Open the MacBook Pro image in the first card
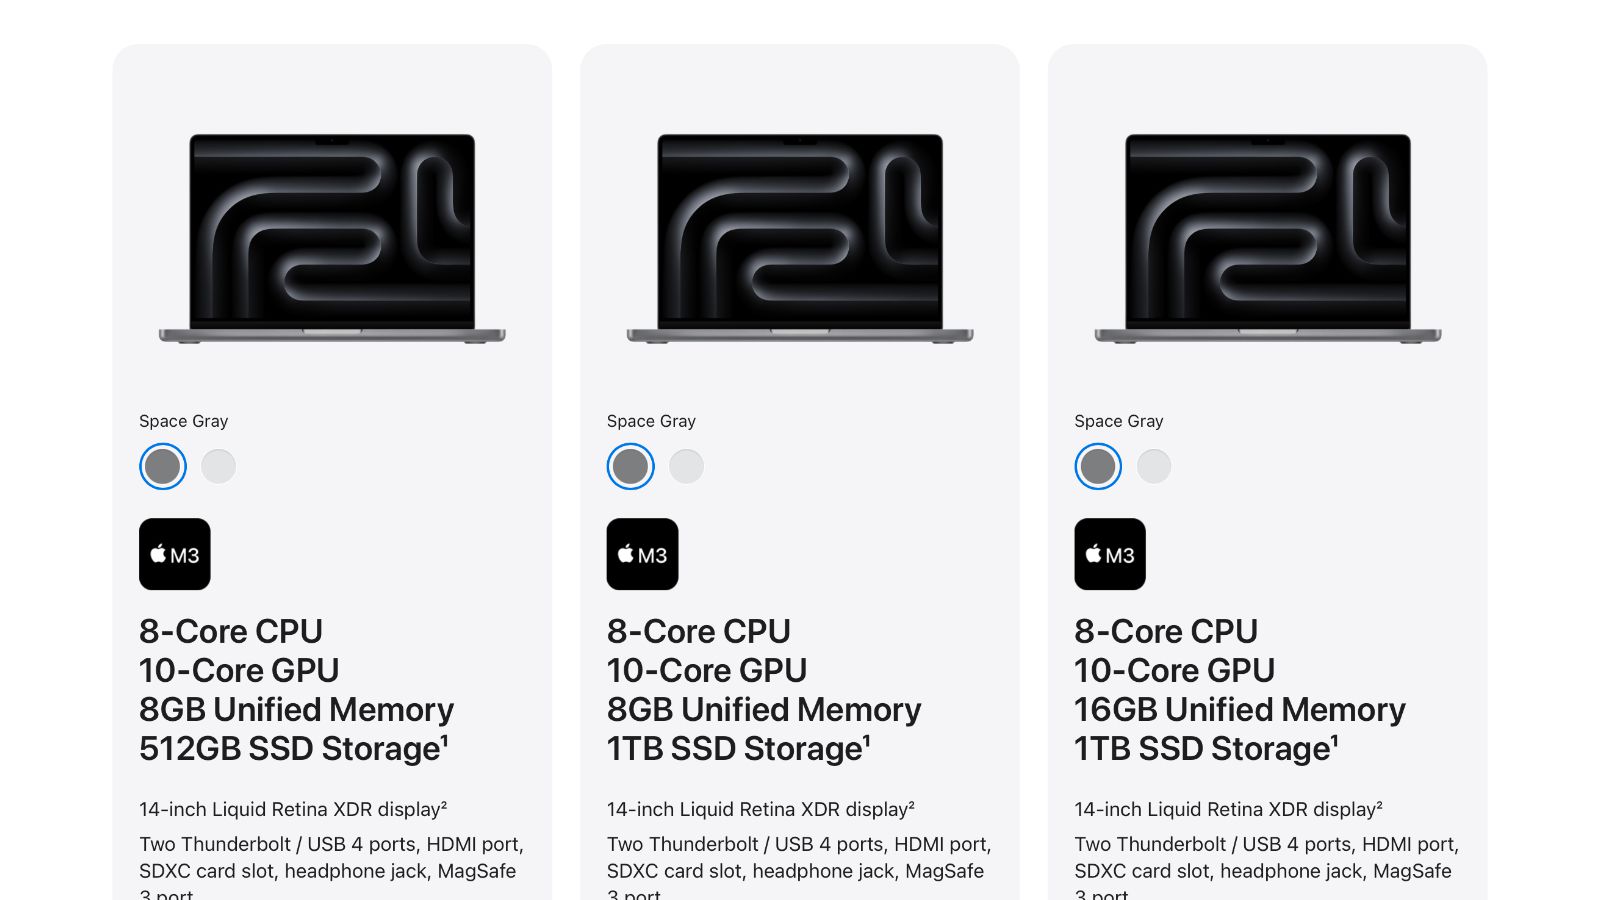The width and height of the screenshot is (1600, 900). [x=332, y=238]
